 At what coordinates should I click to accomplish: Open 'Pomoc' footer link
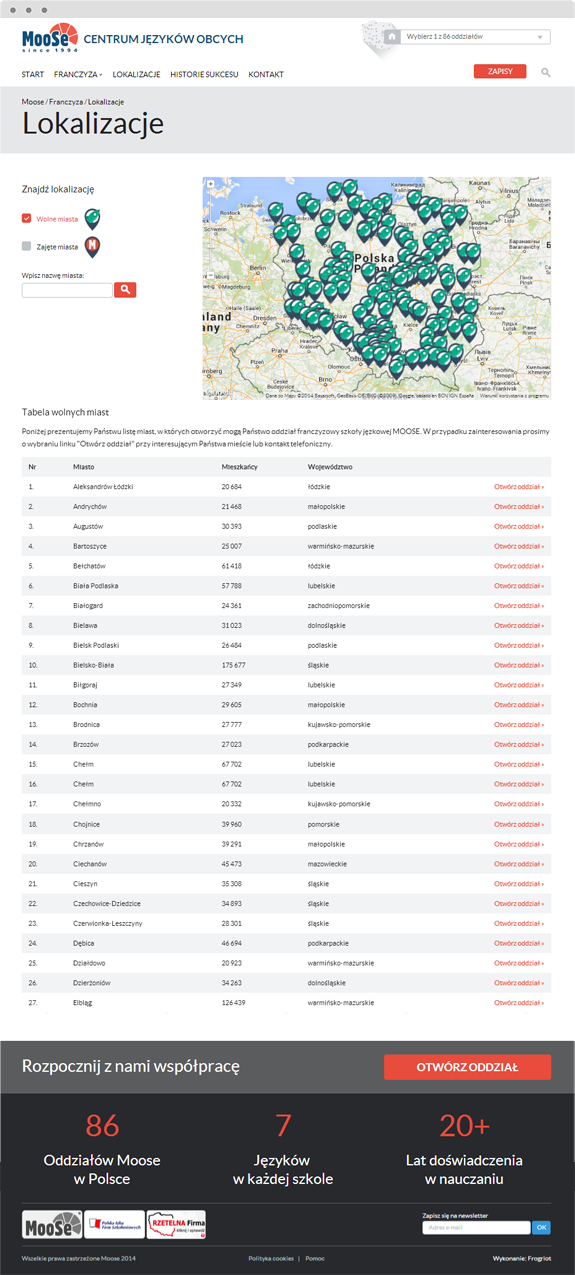click(x=315, y=1258)
